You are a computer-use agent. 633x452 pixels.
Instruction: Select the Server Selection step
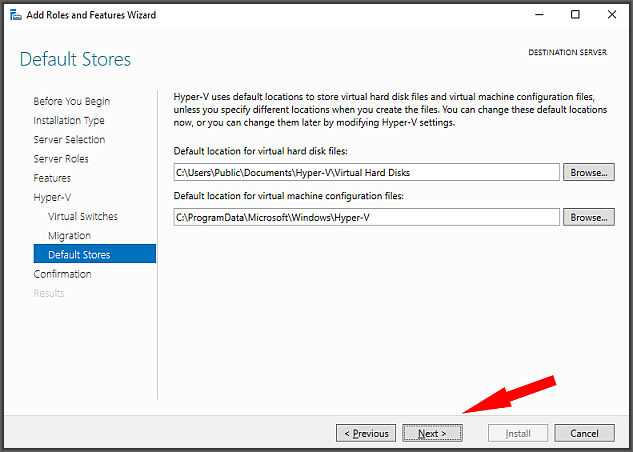click(69, 139)
